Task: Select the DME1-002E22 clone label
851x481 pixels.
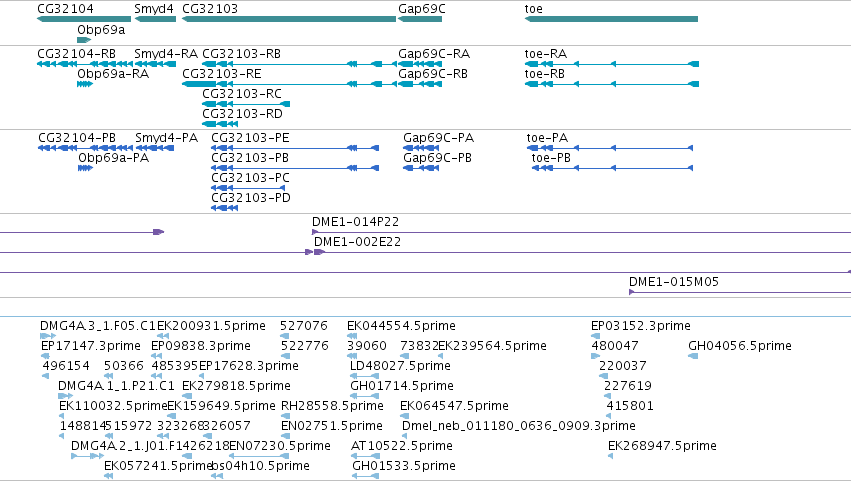Action: coord(358,242)
